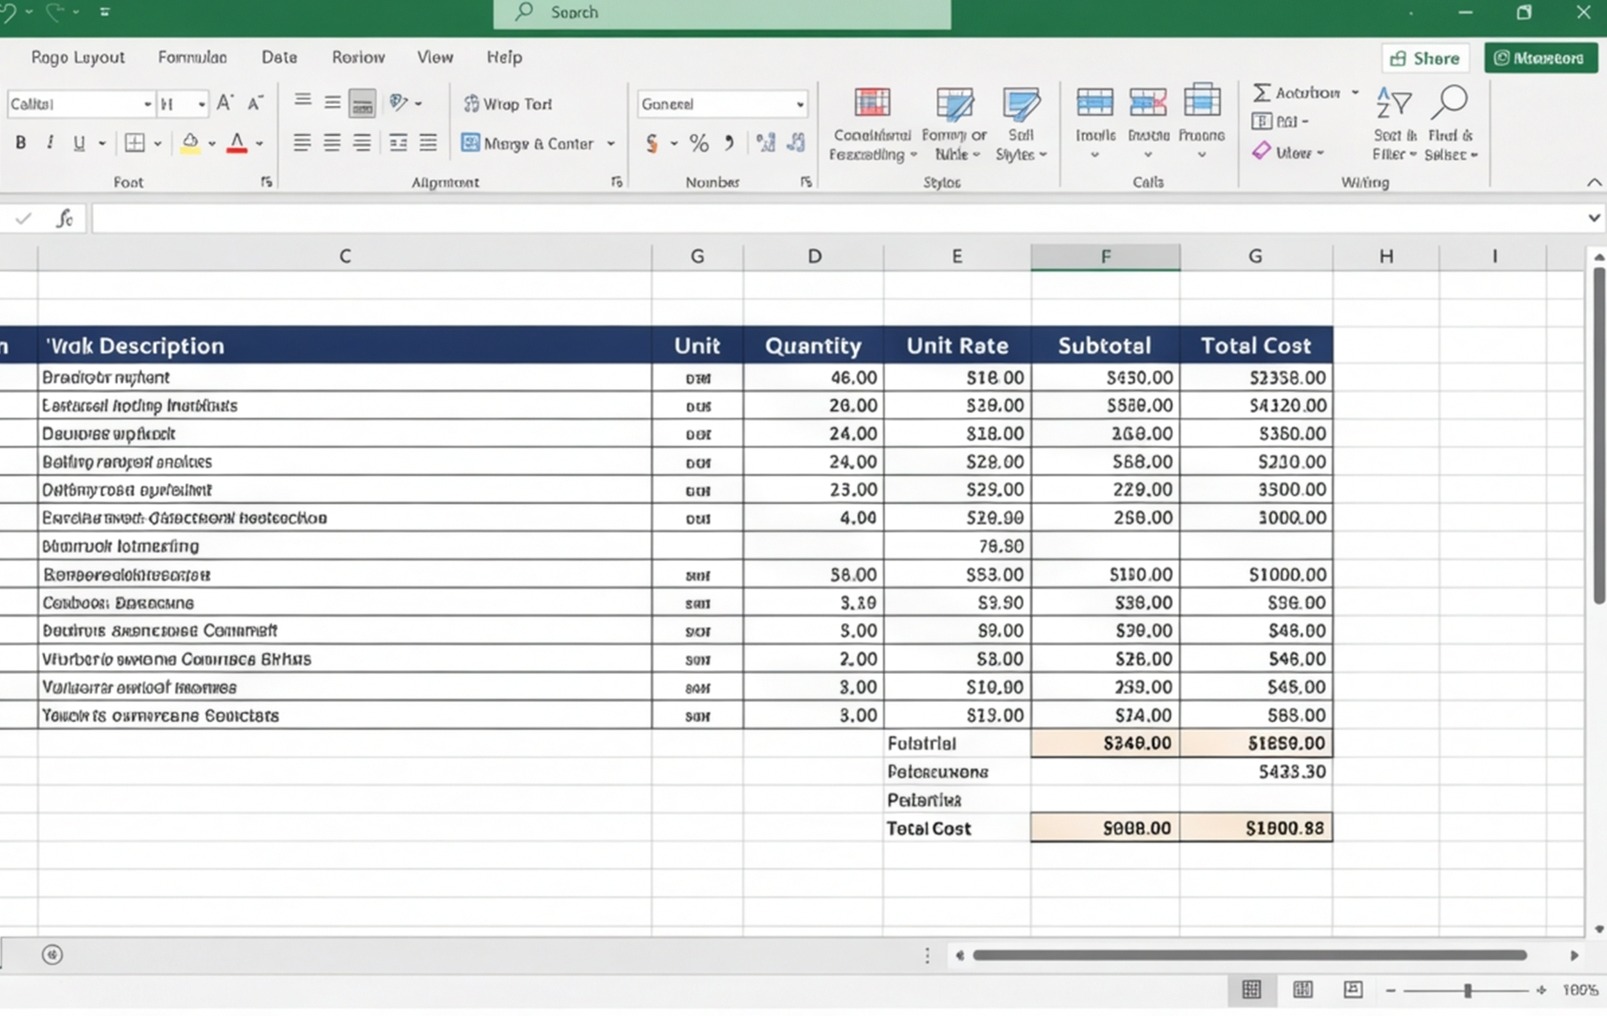Expand the formula bar chevron

(x=1594, y=218)
